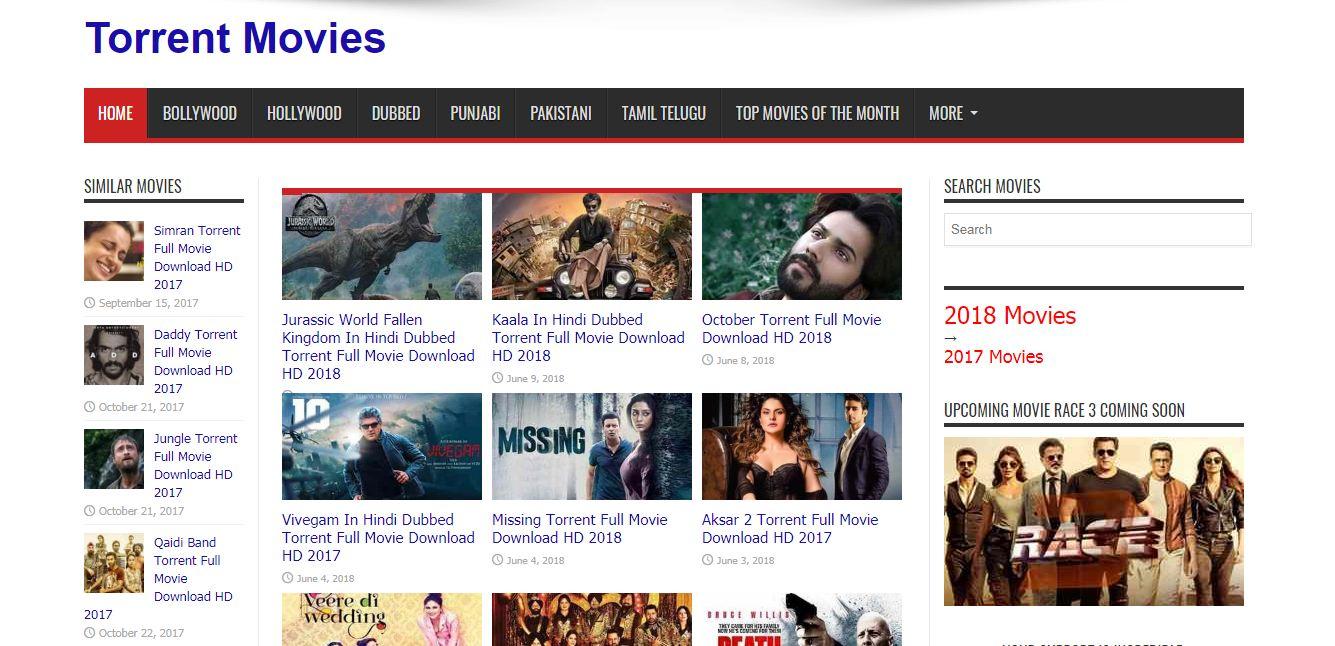Open the multi-star cast movie thumbnail in bottom row
1335x646 pixels.
click(592, 619)
